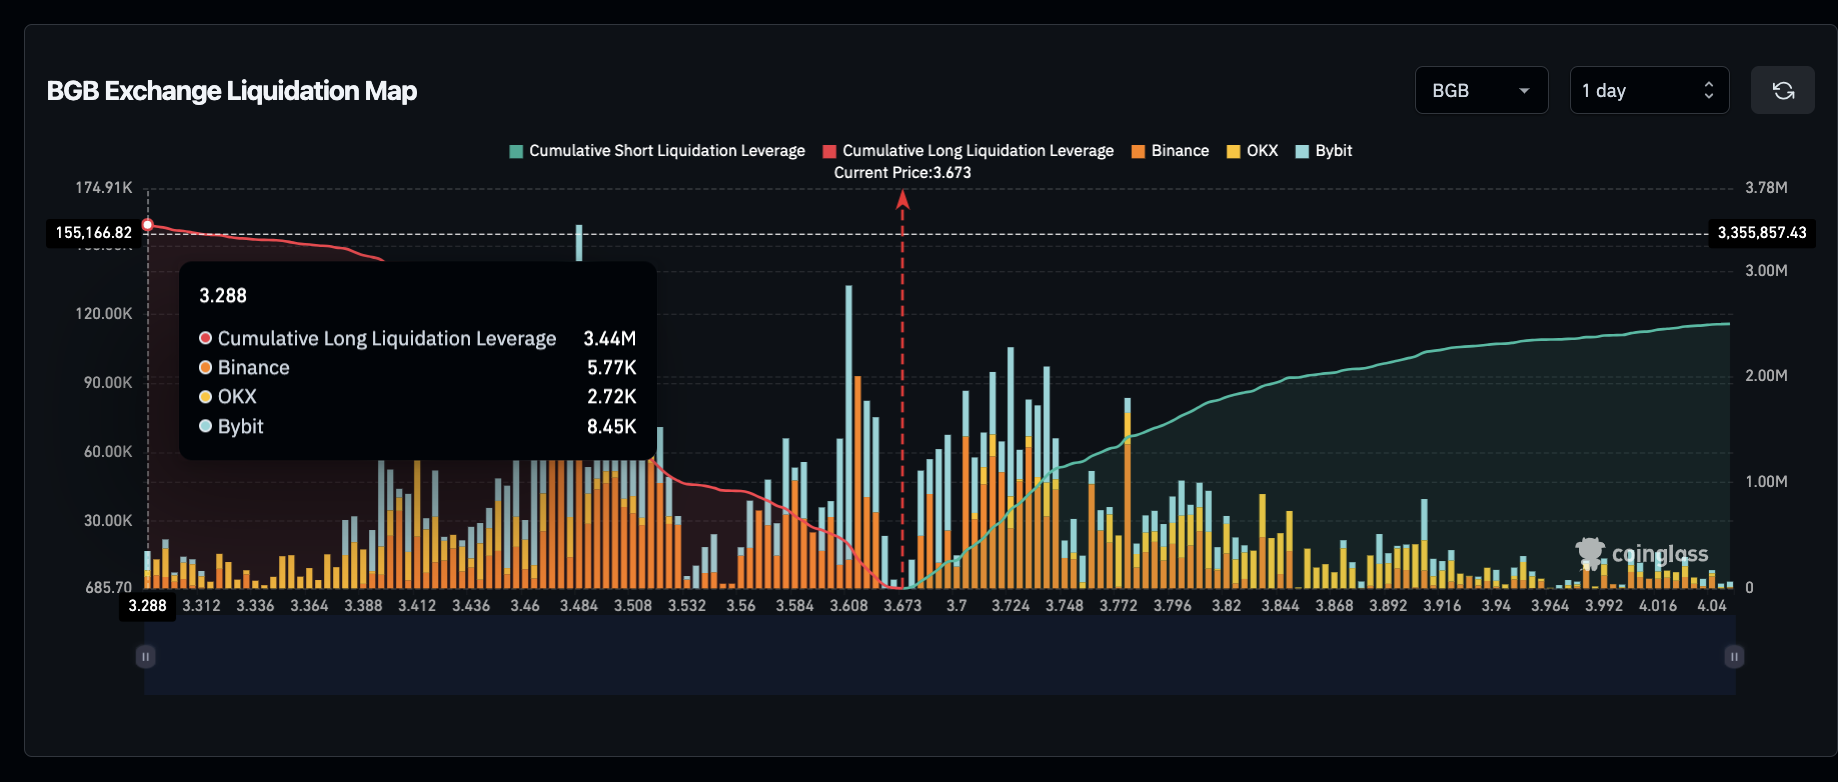Click the left range slider handle
The width and height of the screenshot is (1838, 782).
pos(146,657)
